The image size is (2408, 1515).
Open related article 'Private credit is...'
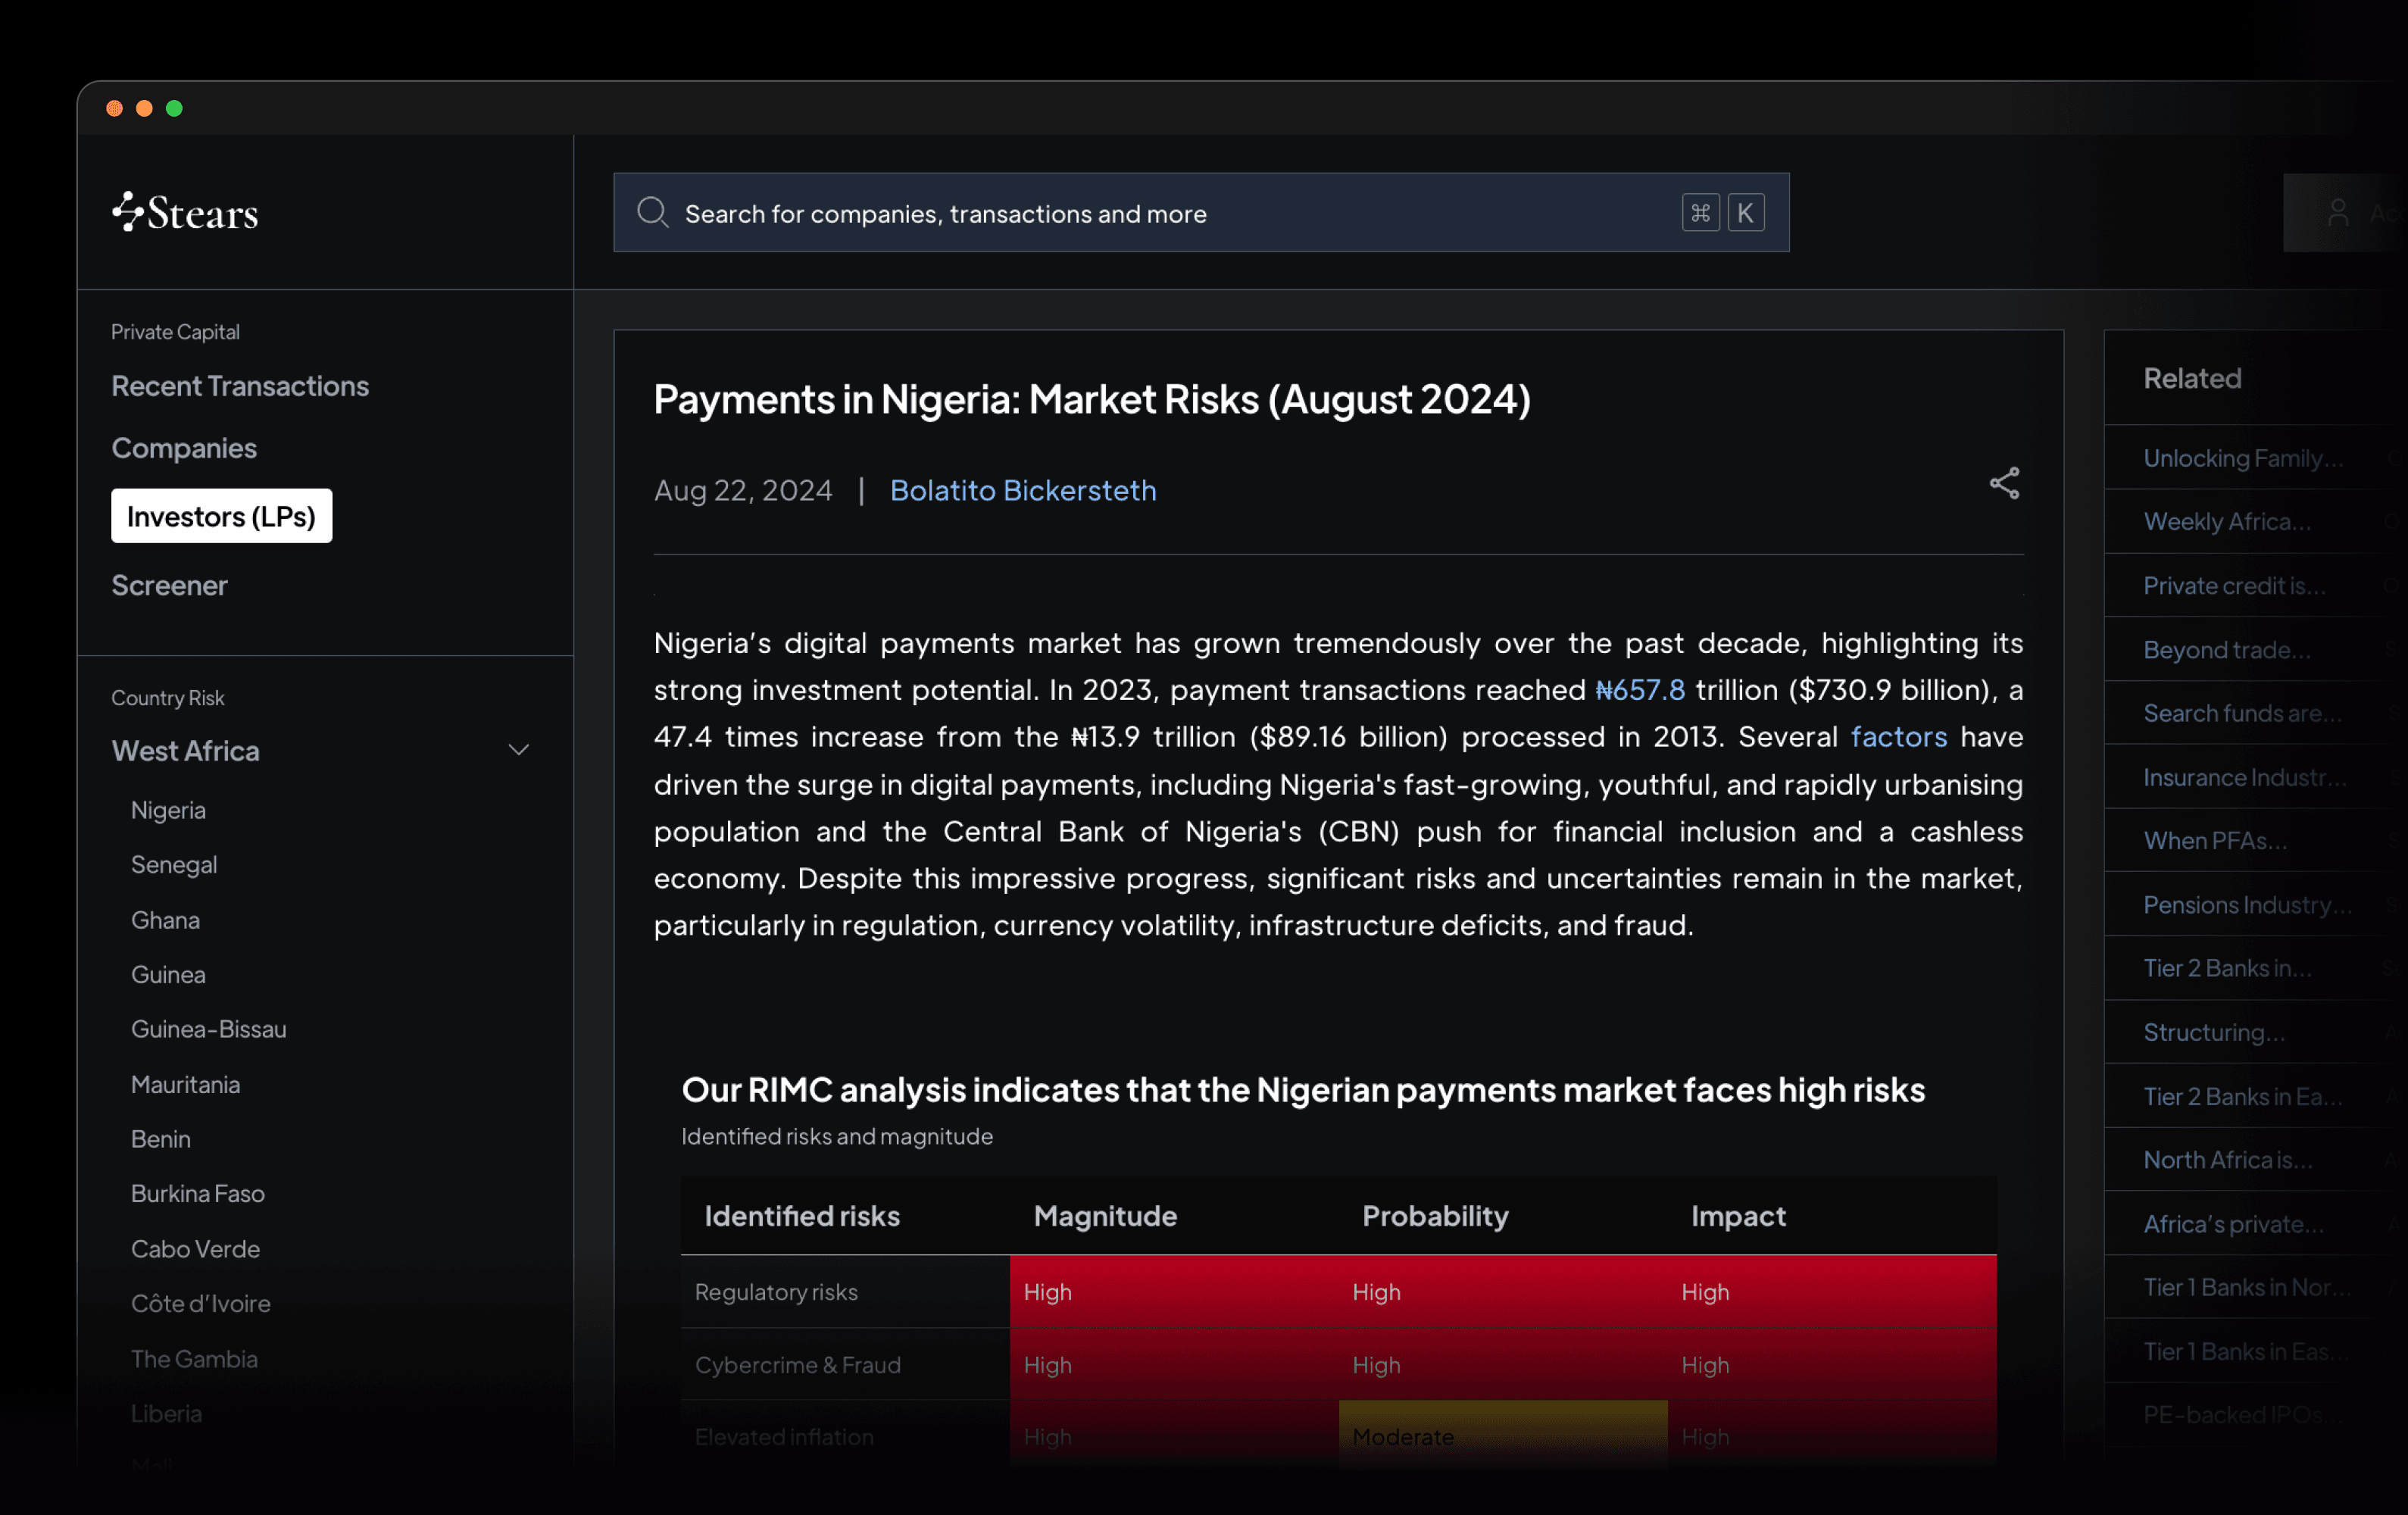[2234, 585]
